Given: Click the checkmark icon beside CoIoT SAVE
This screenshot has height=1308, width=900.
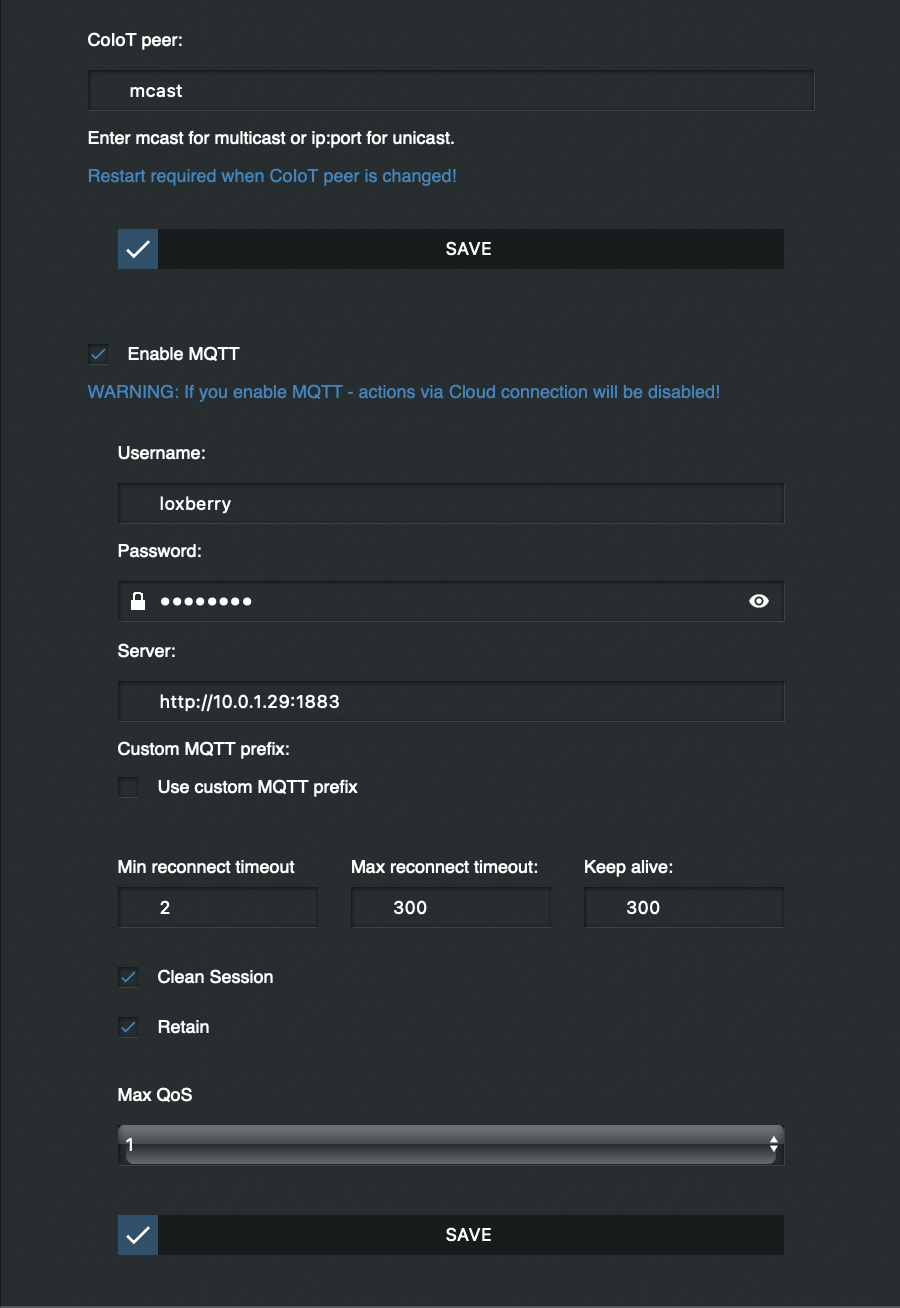Looking at the screenshot, I should (138, 249).
